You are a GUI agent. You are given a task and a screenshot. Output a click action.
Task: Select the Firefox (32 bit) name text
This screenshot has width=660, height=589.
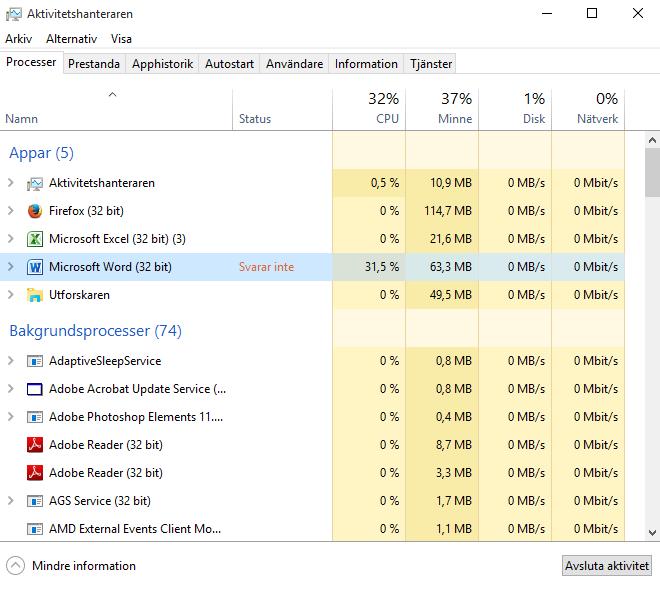click(86, 211)
